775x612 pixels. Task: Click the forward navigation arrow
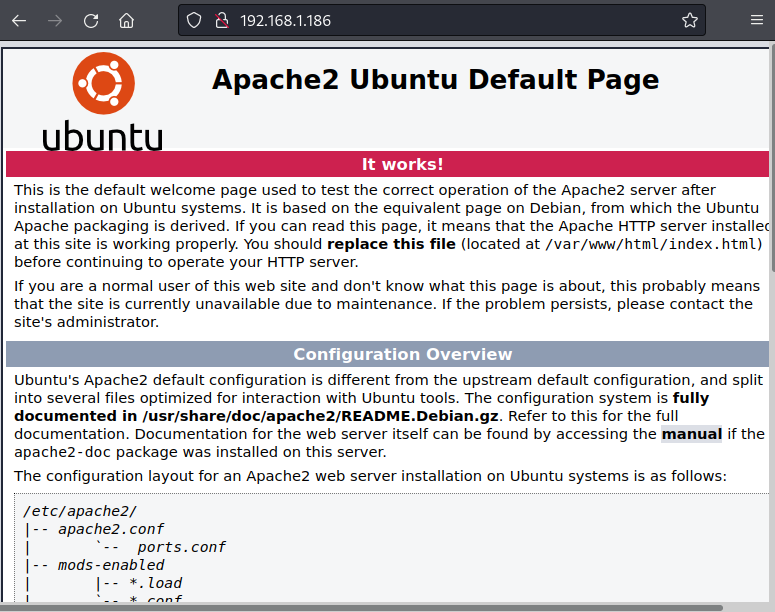(x=55, y=21)
